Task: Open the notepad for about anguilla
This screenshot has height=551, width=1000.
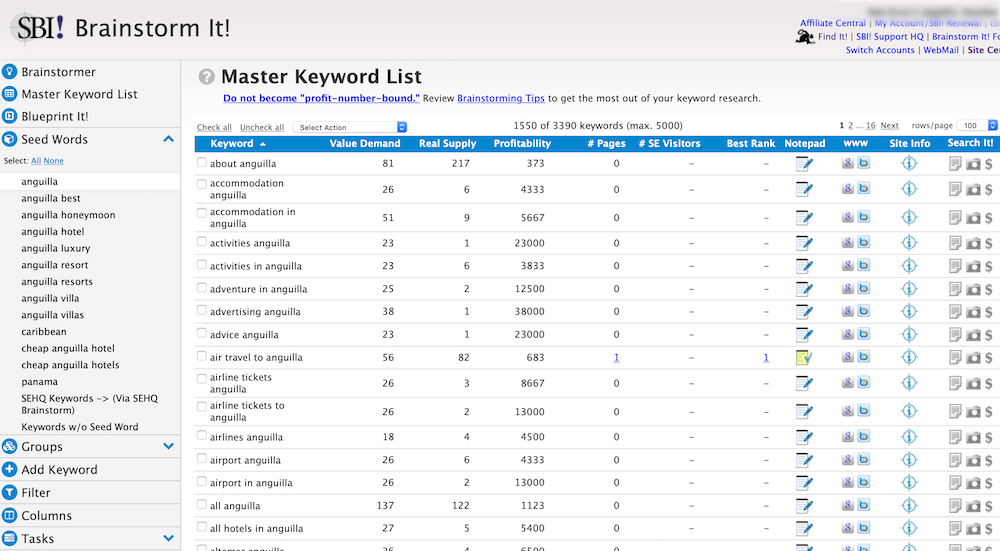Action: coord(804,164)
